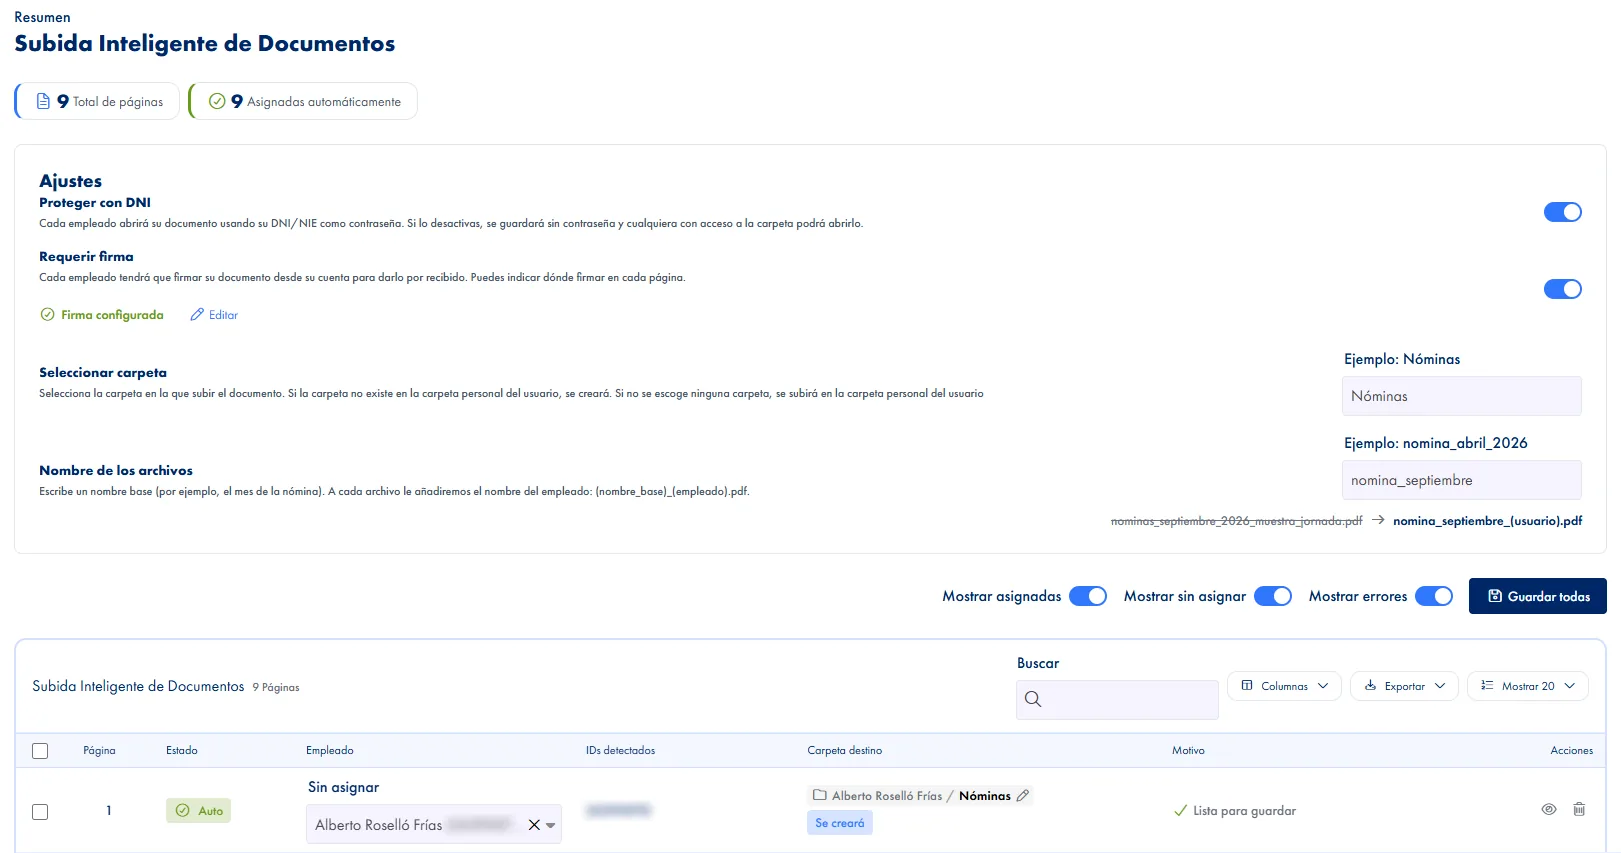Clear the selected employee Alberto Roselló Frías
The width and height of the screenshot is (1621, 853).
[534, 825]
